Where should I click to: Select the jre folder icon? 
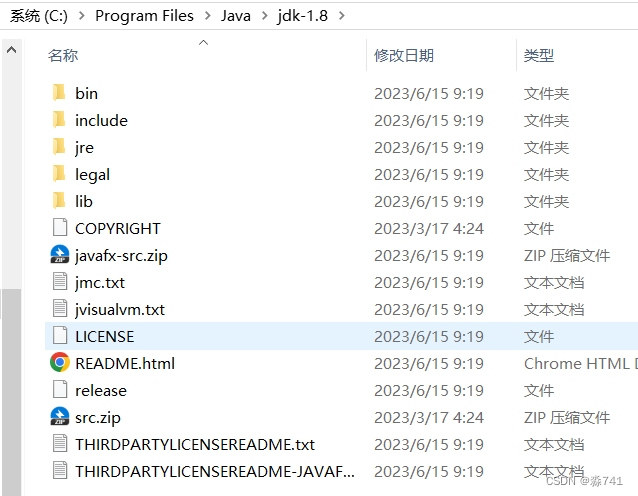coord(59,147)
